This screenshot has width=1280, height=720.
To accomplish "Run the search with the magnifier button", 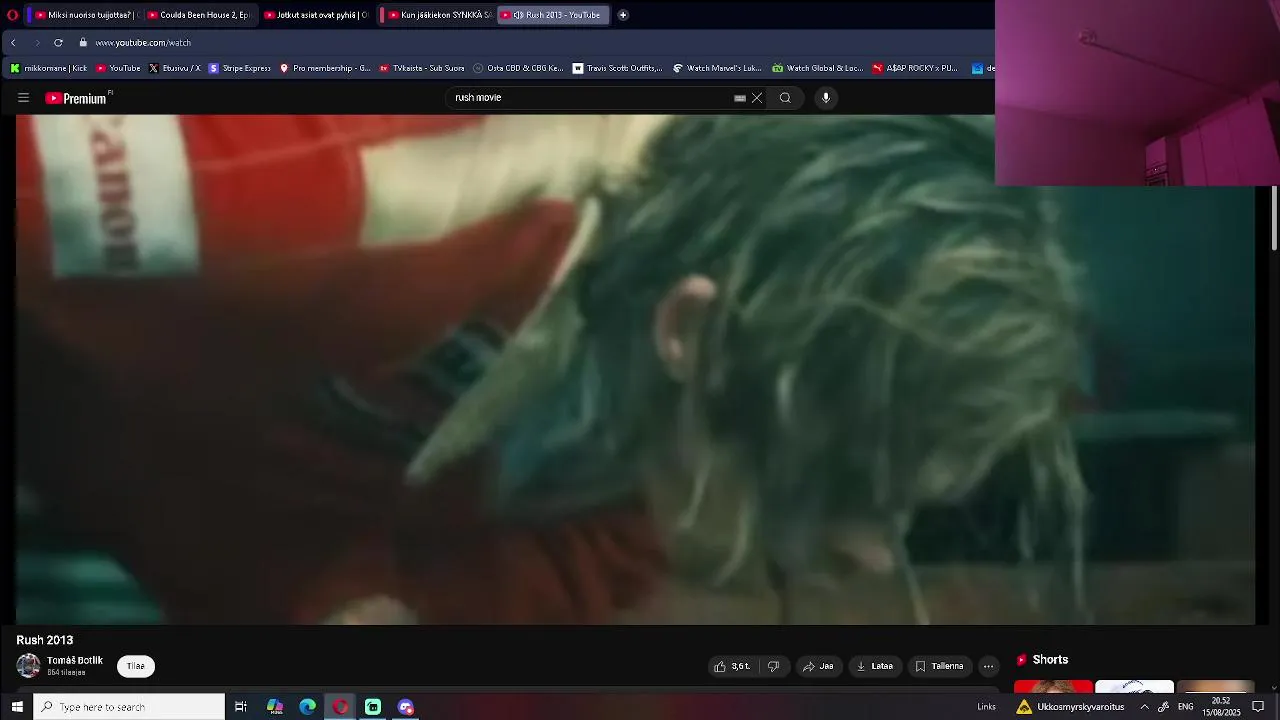I will (x=785, y=98).
